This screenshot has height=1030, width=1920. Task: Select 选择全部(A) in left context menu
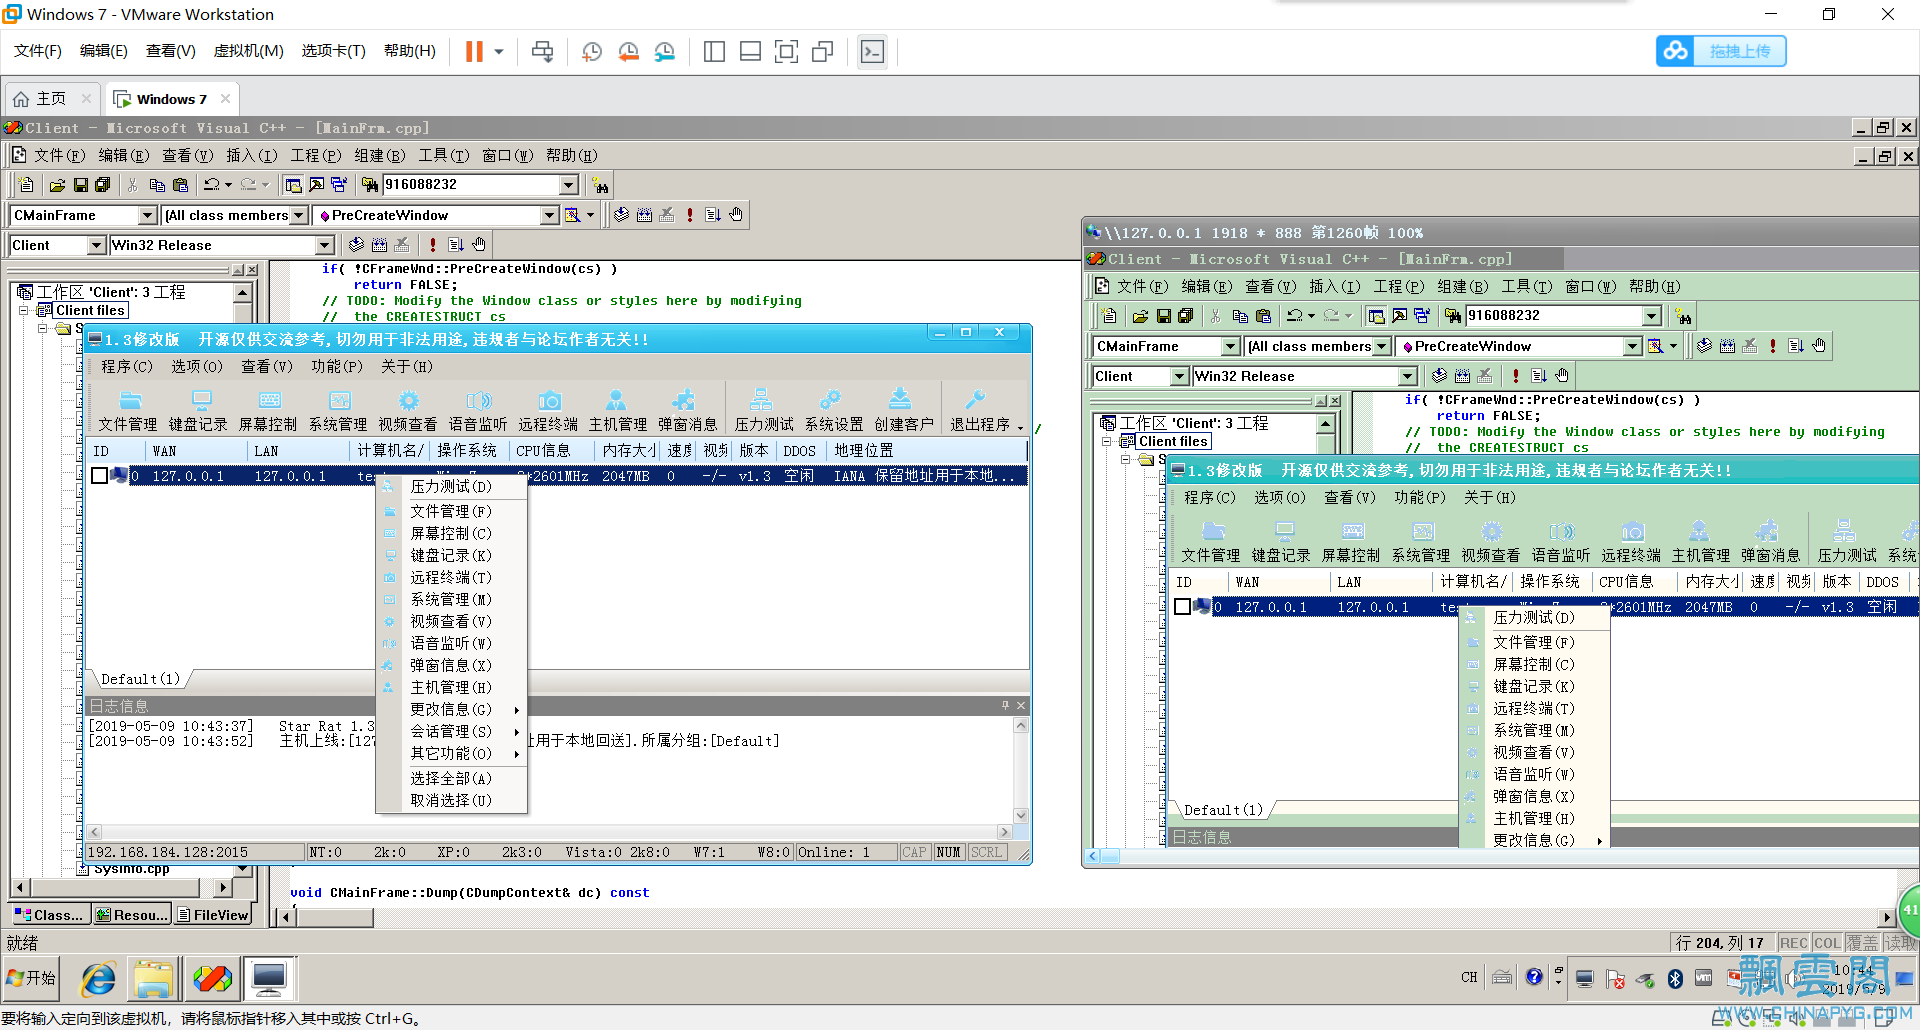[451, 778]
